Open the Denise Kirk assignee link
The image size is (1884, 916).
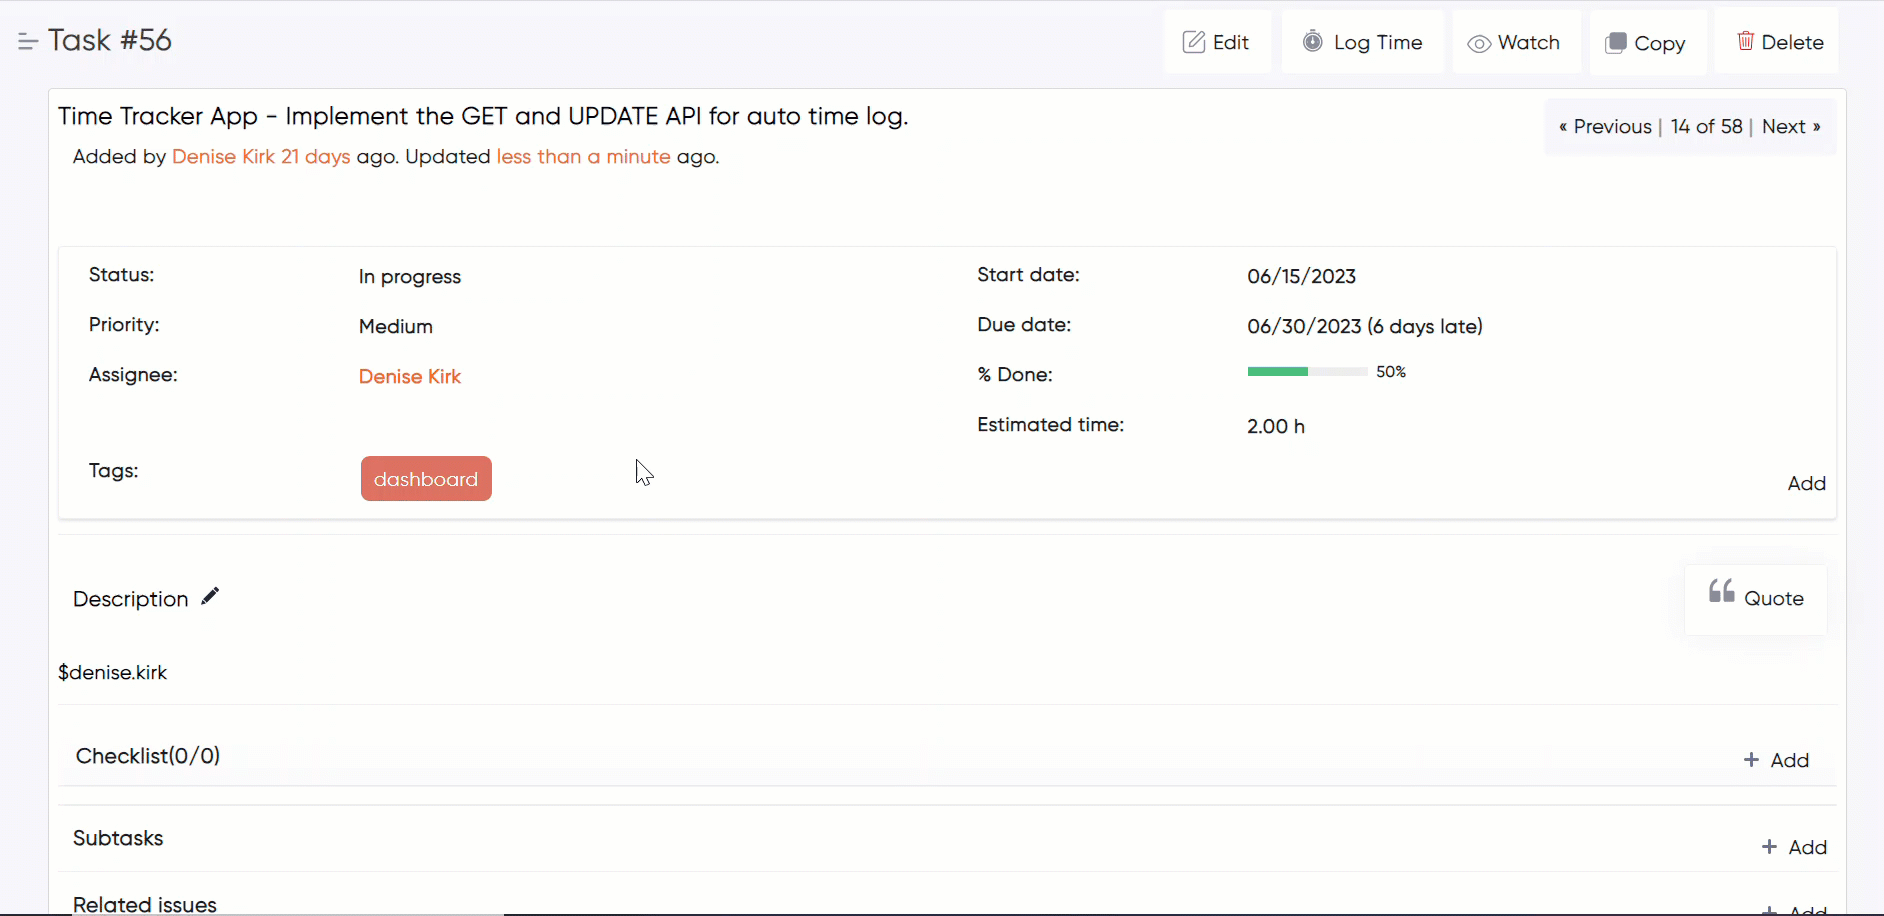[x=409, y=377]
